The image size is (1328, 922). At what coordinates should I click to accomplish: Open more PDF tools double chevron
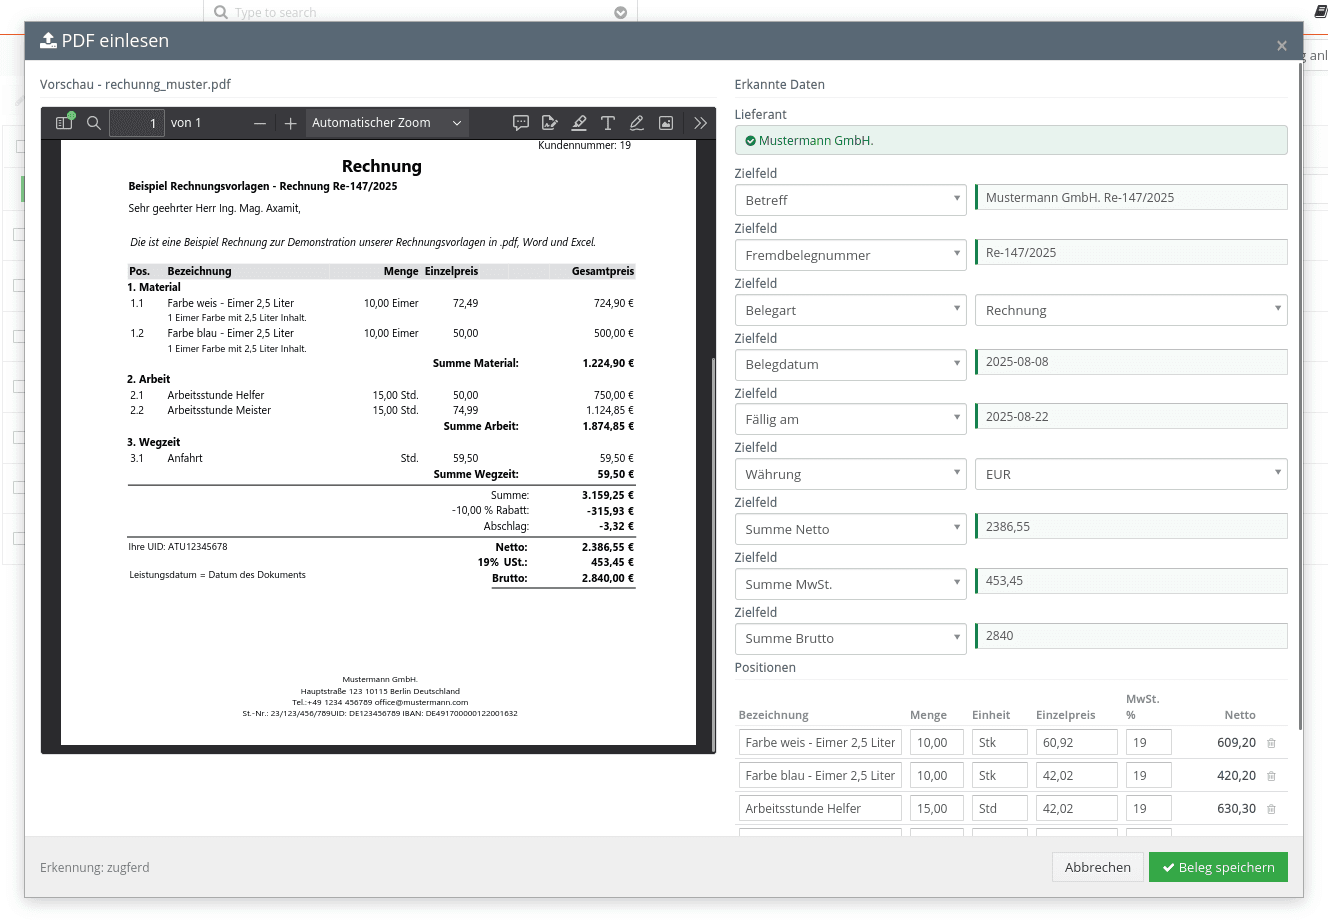700,123
